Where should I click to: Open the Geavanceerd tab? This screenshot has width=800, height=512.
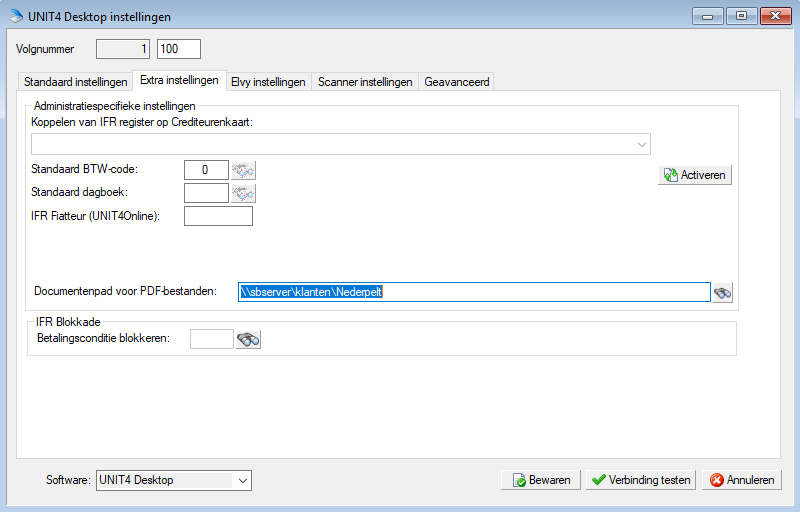[457, 82]
